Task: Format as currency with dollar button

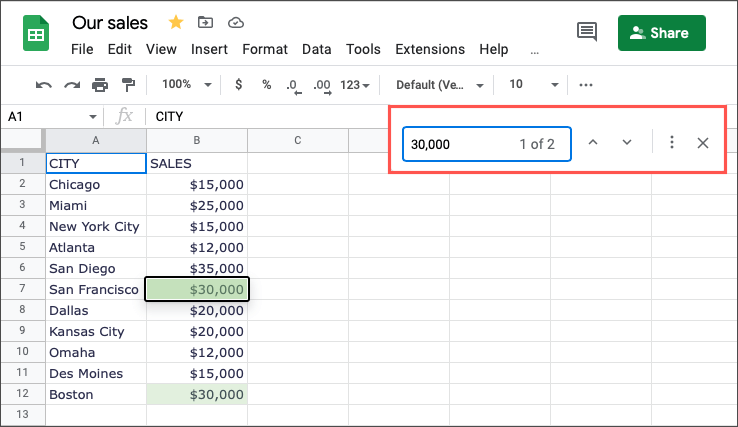Action: click(238, 85)
